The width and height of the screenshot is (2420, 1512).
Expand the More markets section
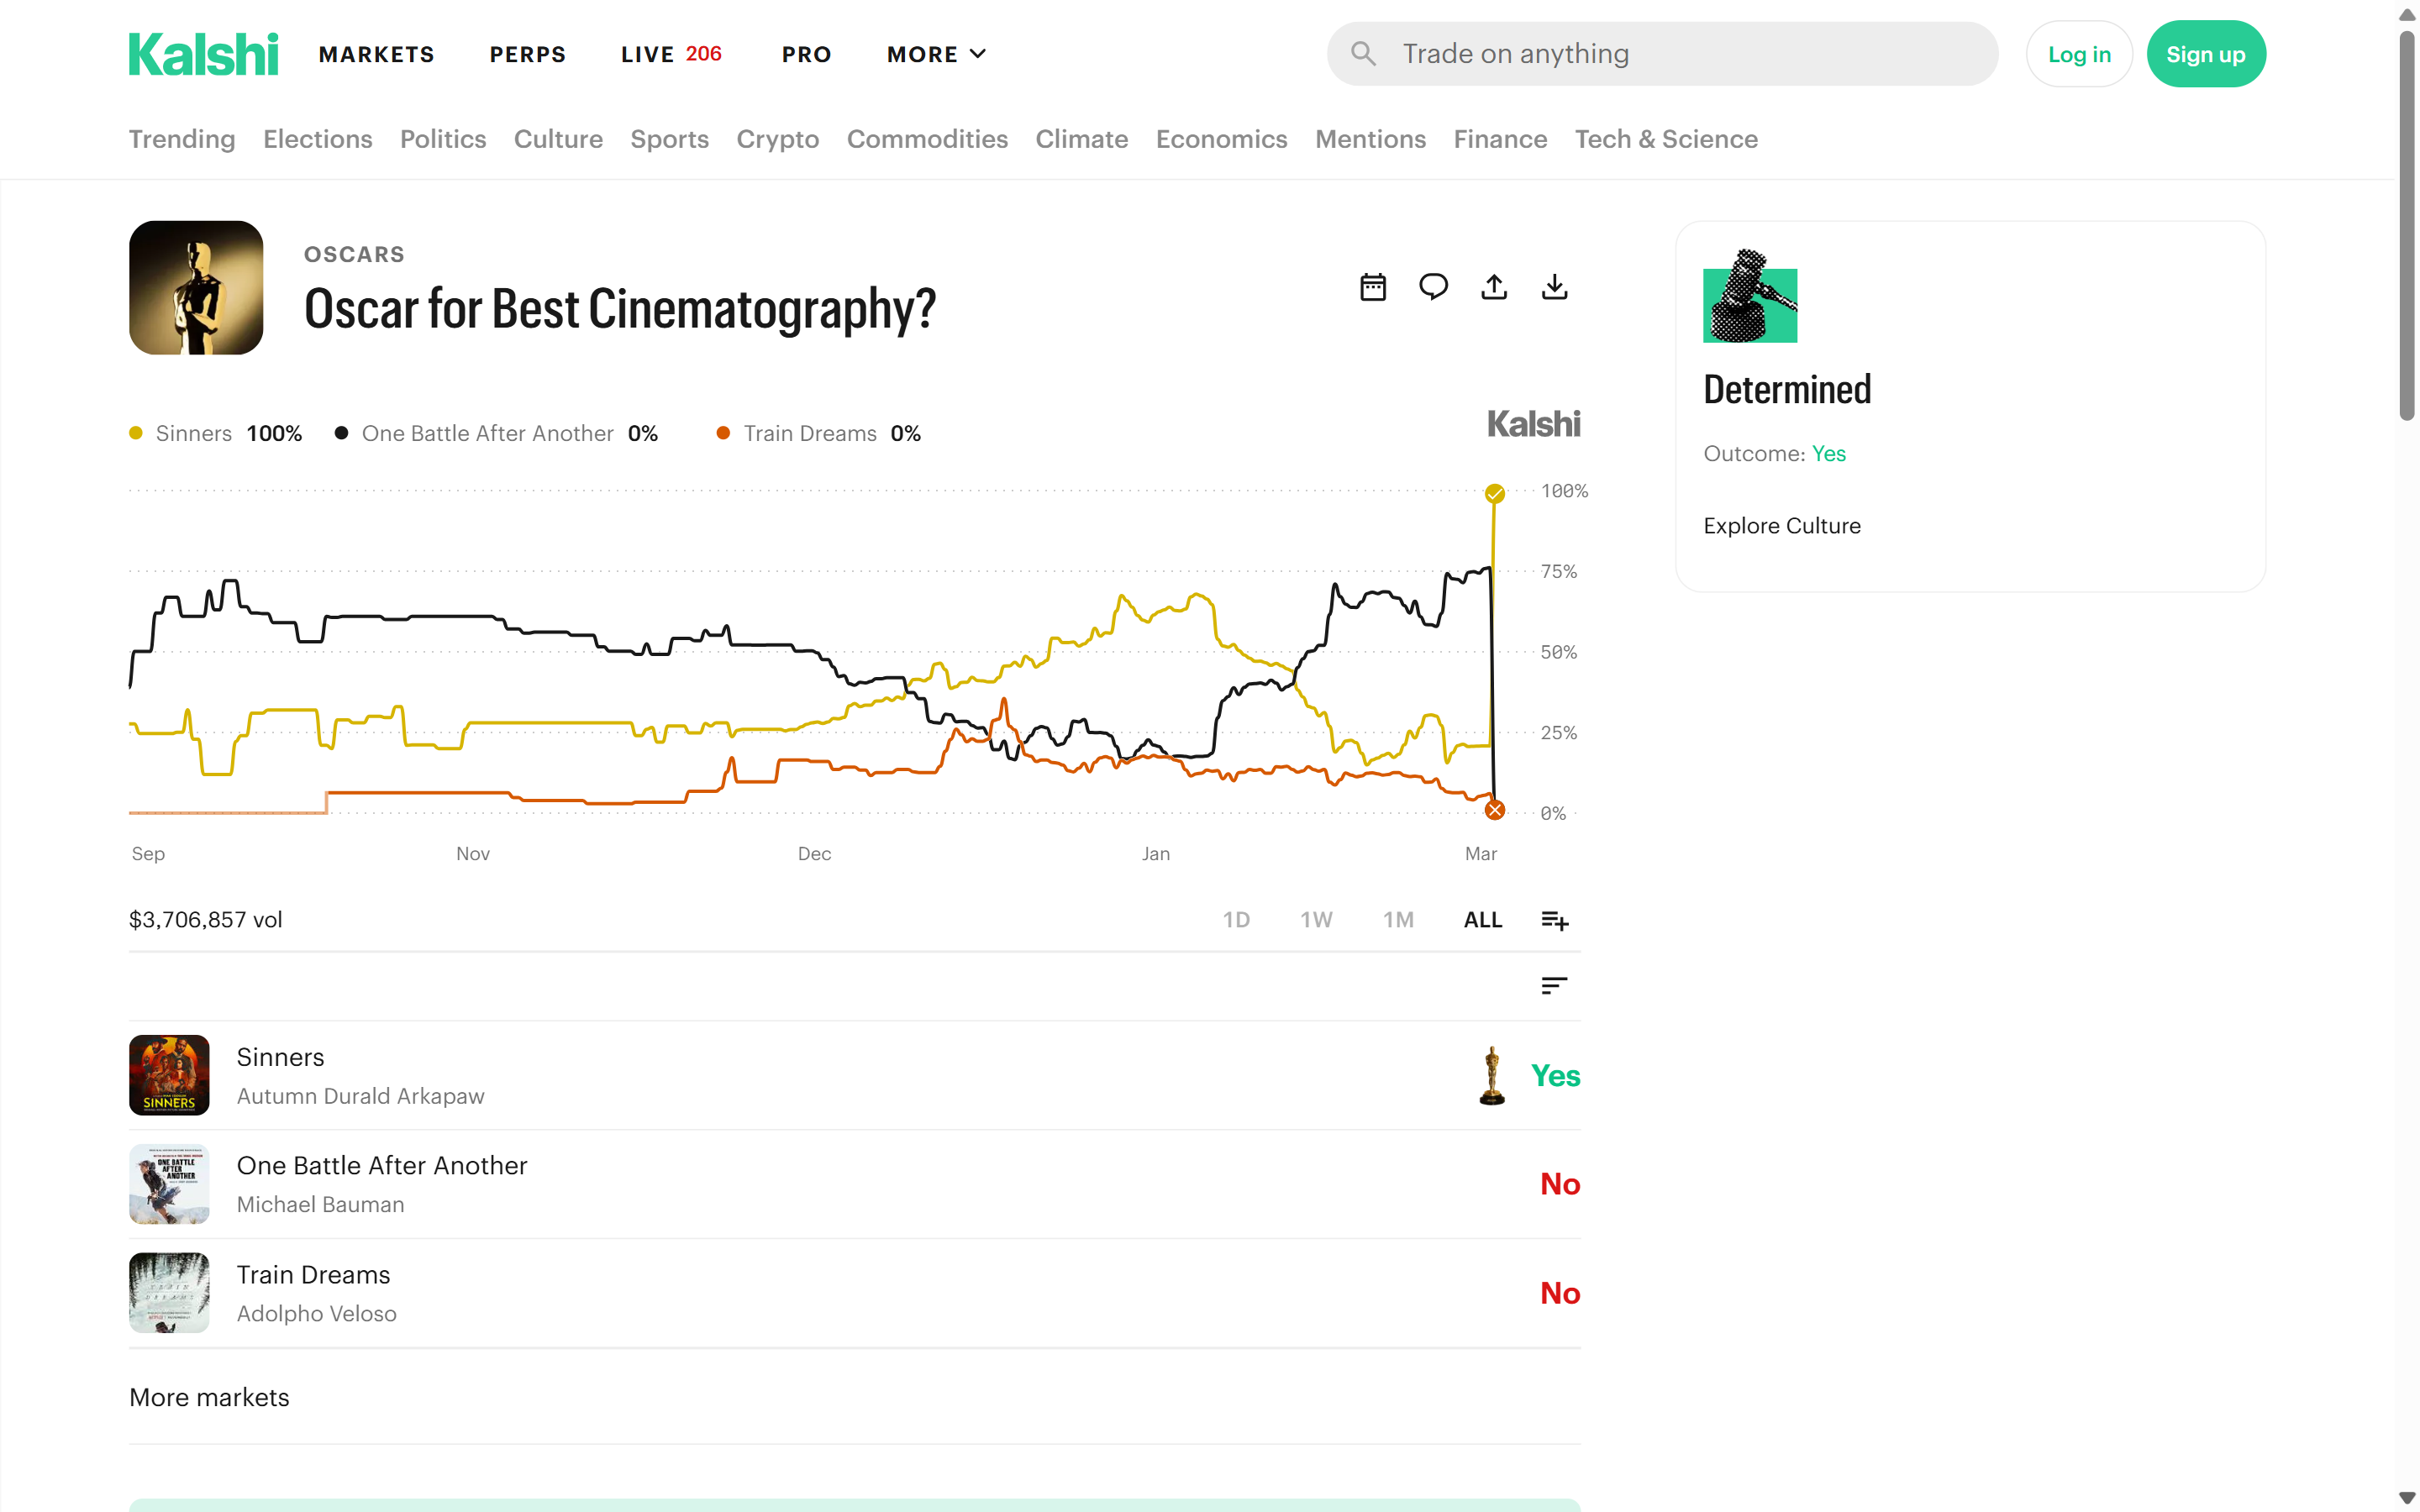(209, 1397)
